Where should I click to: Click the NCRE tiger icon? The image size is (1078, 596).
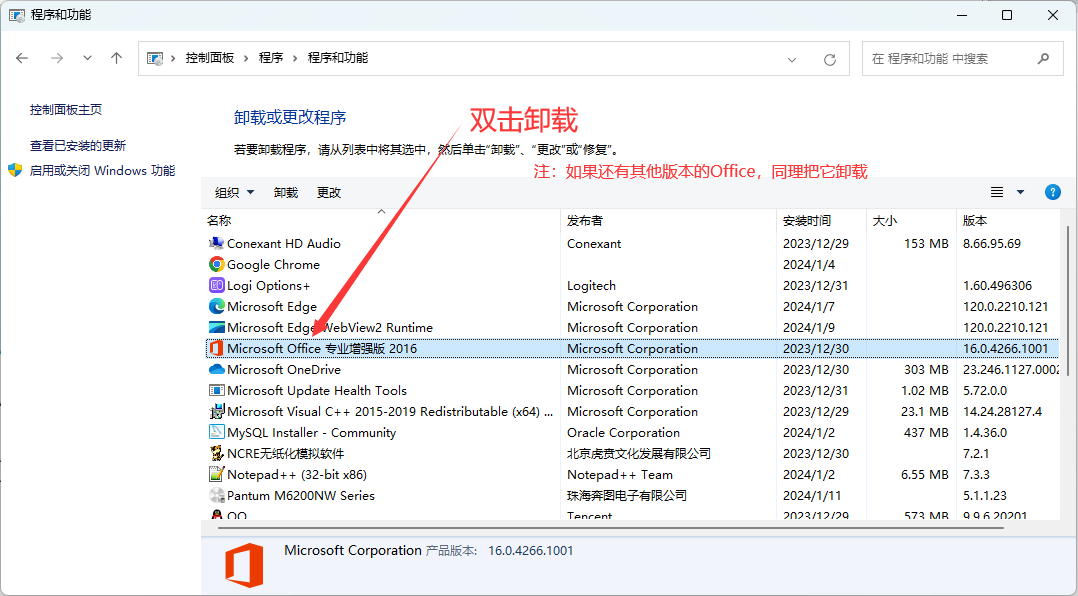click(217, 454)
